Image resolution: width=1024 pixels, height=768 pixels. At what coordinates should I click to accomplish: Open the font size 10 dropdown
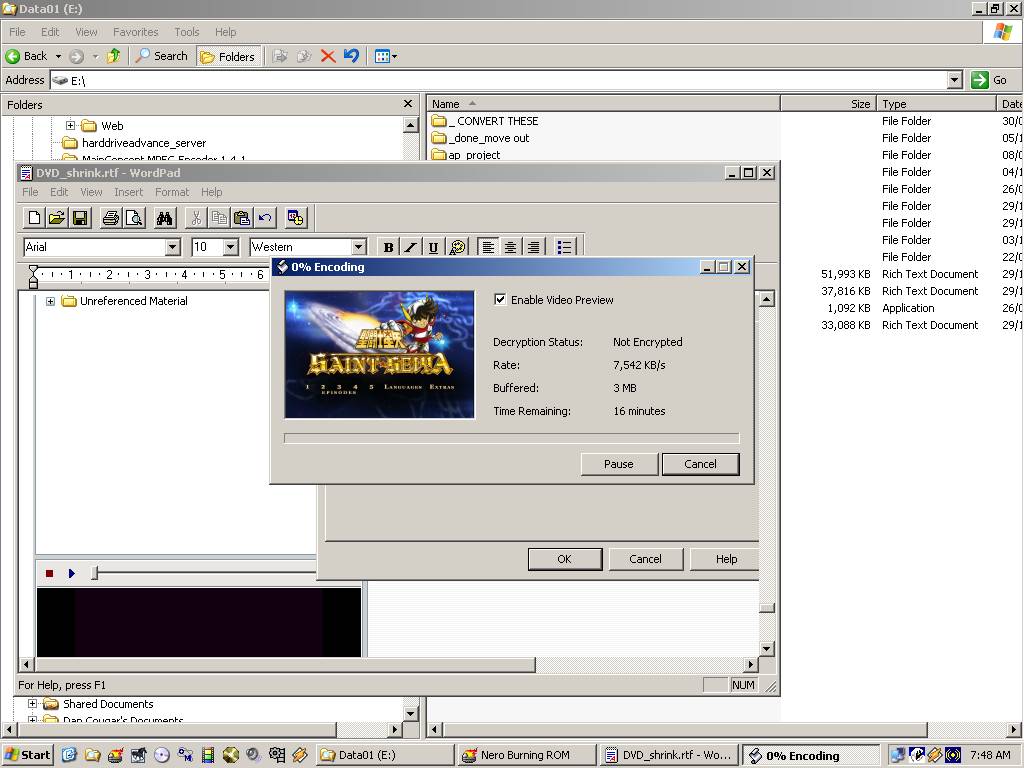pyautogui.click(x=231, y=247)
